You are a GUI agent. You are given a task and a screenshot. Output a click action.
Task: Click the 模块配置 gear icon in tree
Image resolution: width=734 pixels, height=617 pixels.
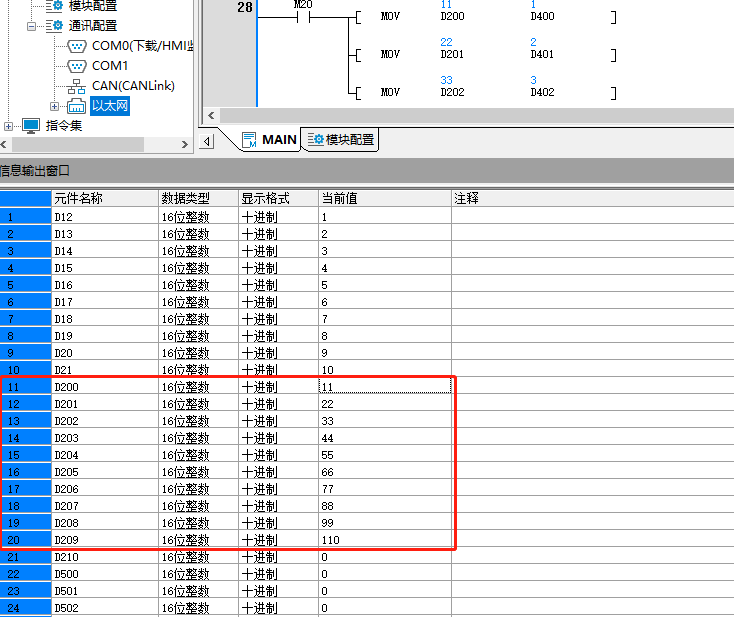pyautogui.click(x=54, y=5)
